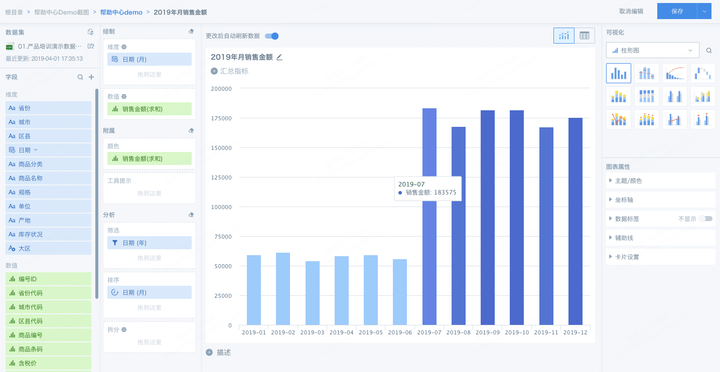Screen dimensions: 720x372
Task: Click the 2019-07 bar in chart
Action: click(x=429, y=217)
